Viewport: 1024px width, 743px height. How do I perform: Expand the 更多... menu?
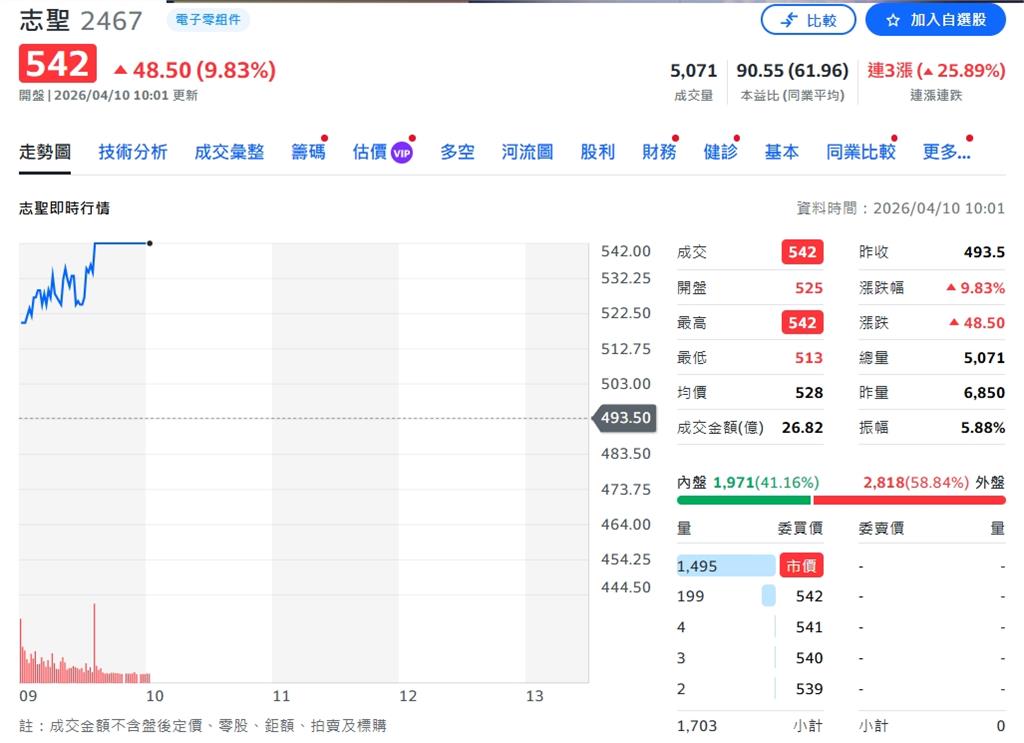point(945,151)
